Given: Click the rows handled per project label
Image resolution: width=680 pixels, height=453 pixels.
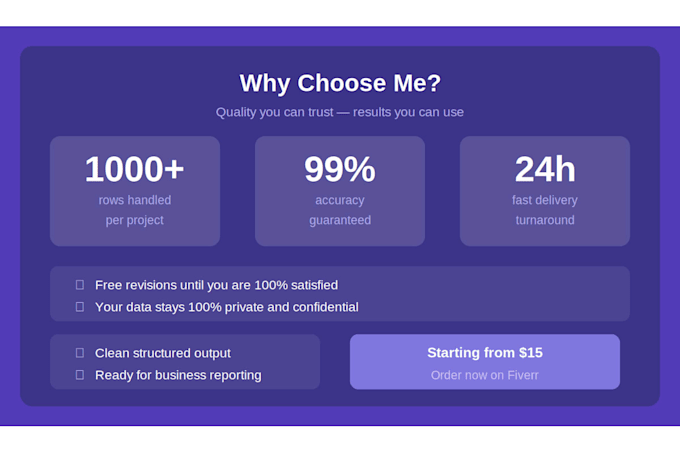Looking at the screenshot, I should coord(135,210).
